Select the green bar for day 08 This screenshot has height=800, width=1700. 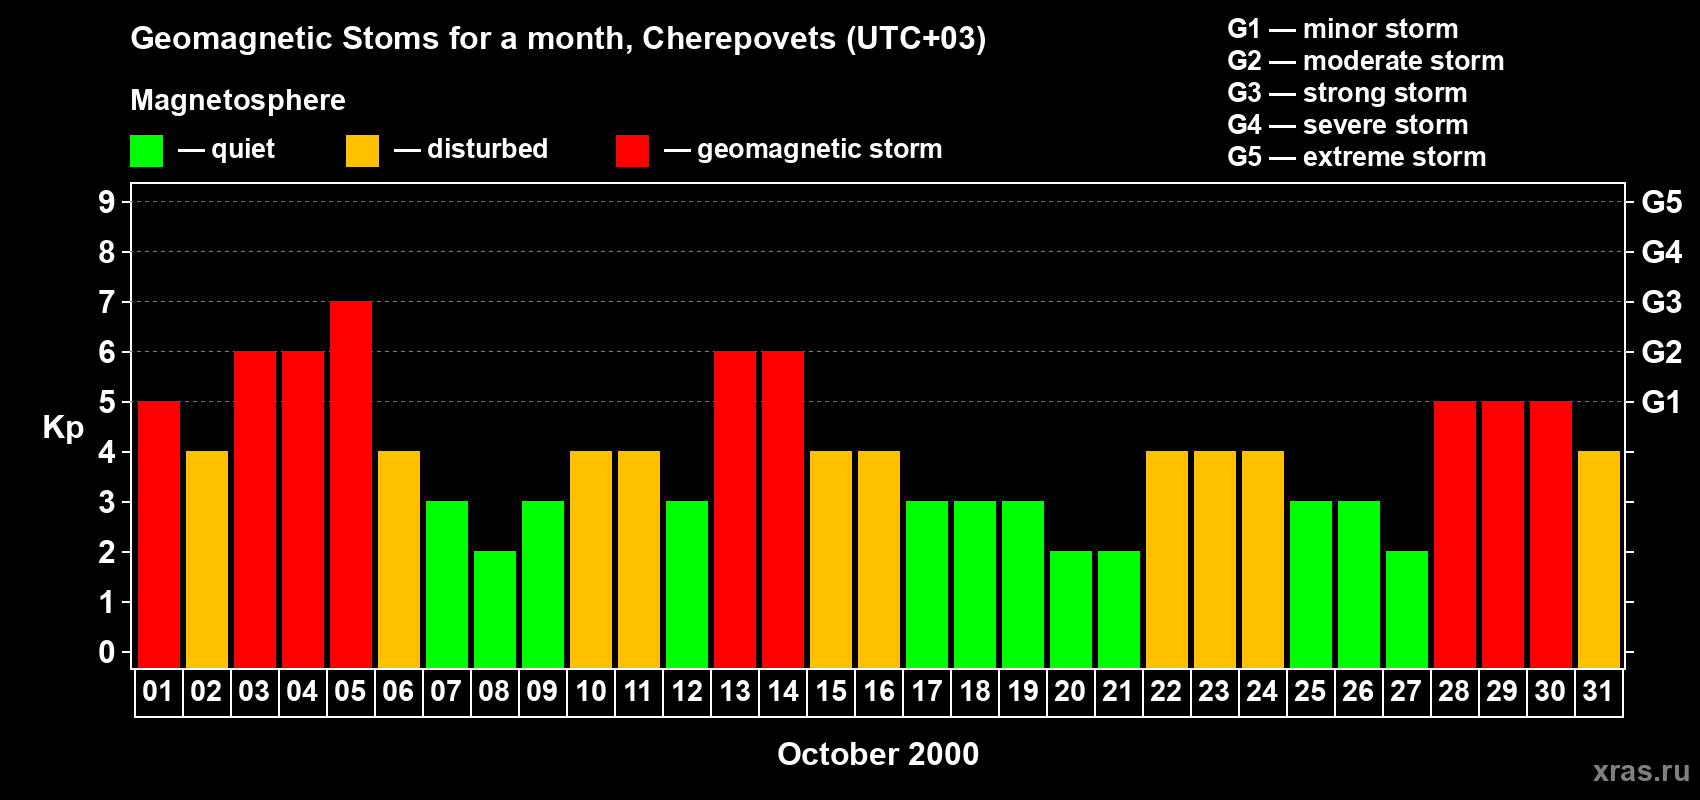tap(495, 609)
